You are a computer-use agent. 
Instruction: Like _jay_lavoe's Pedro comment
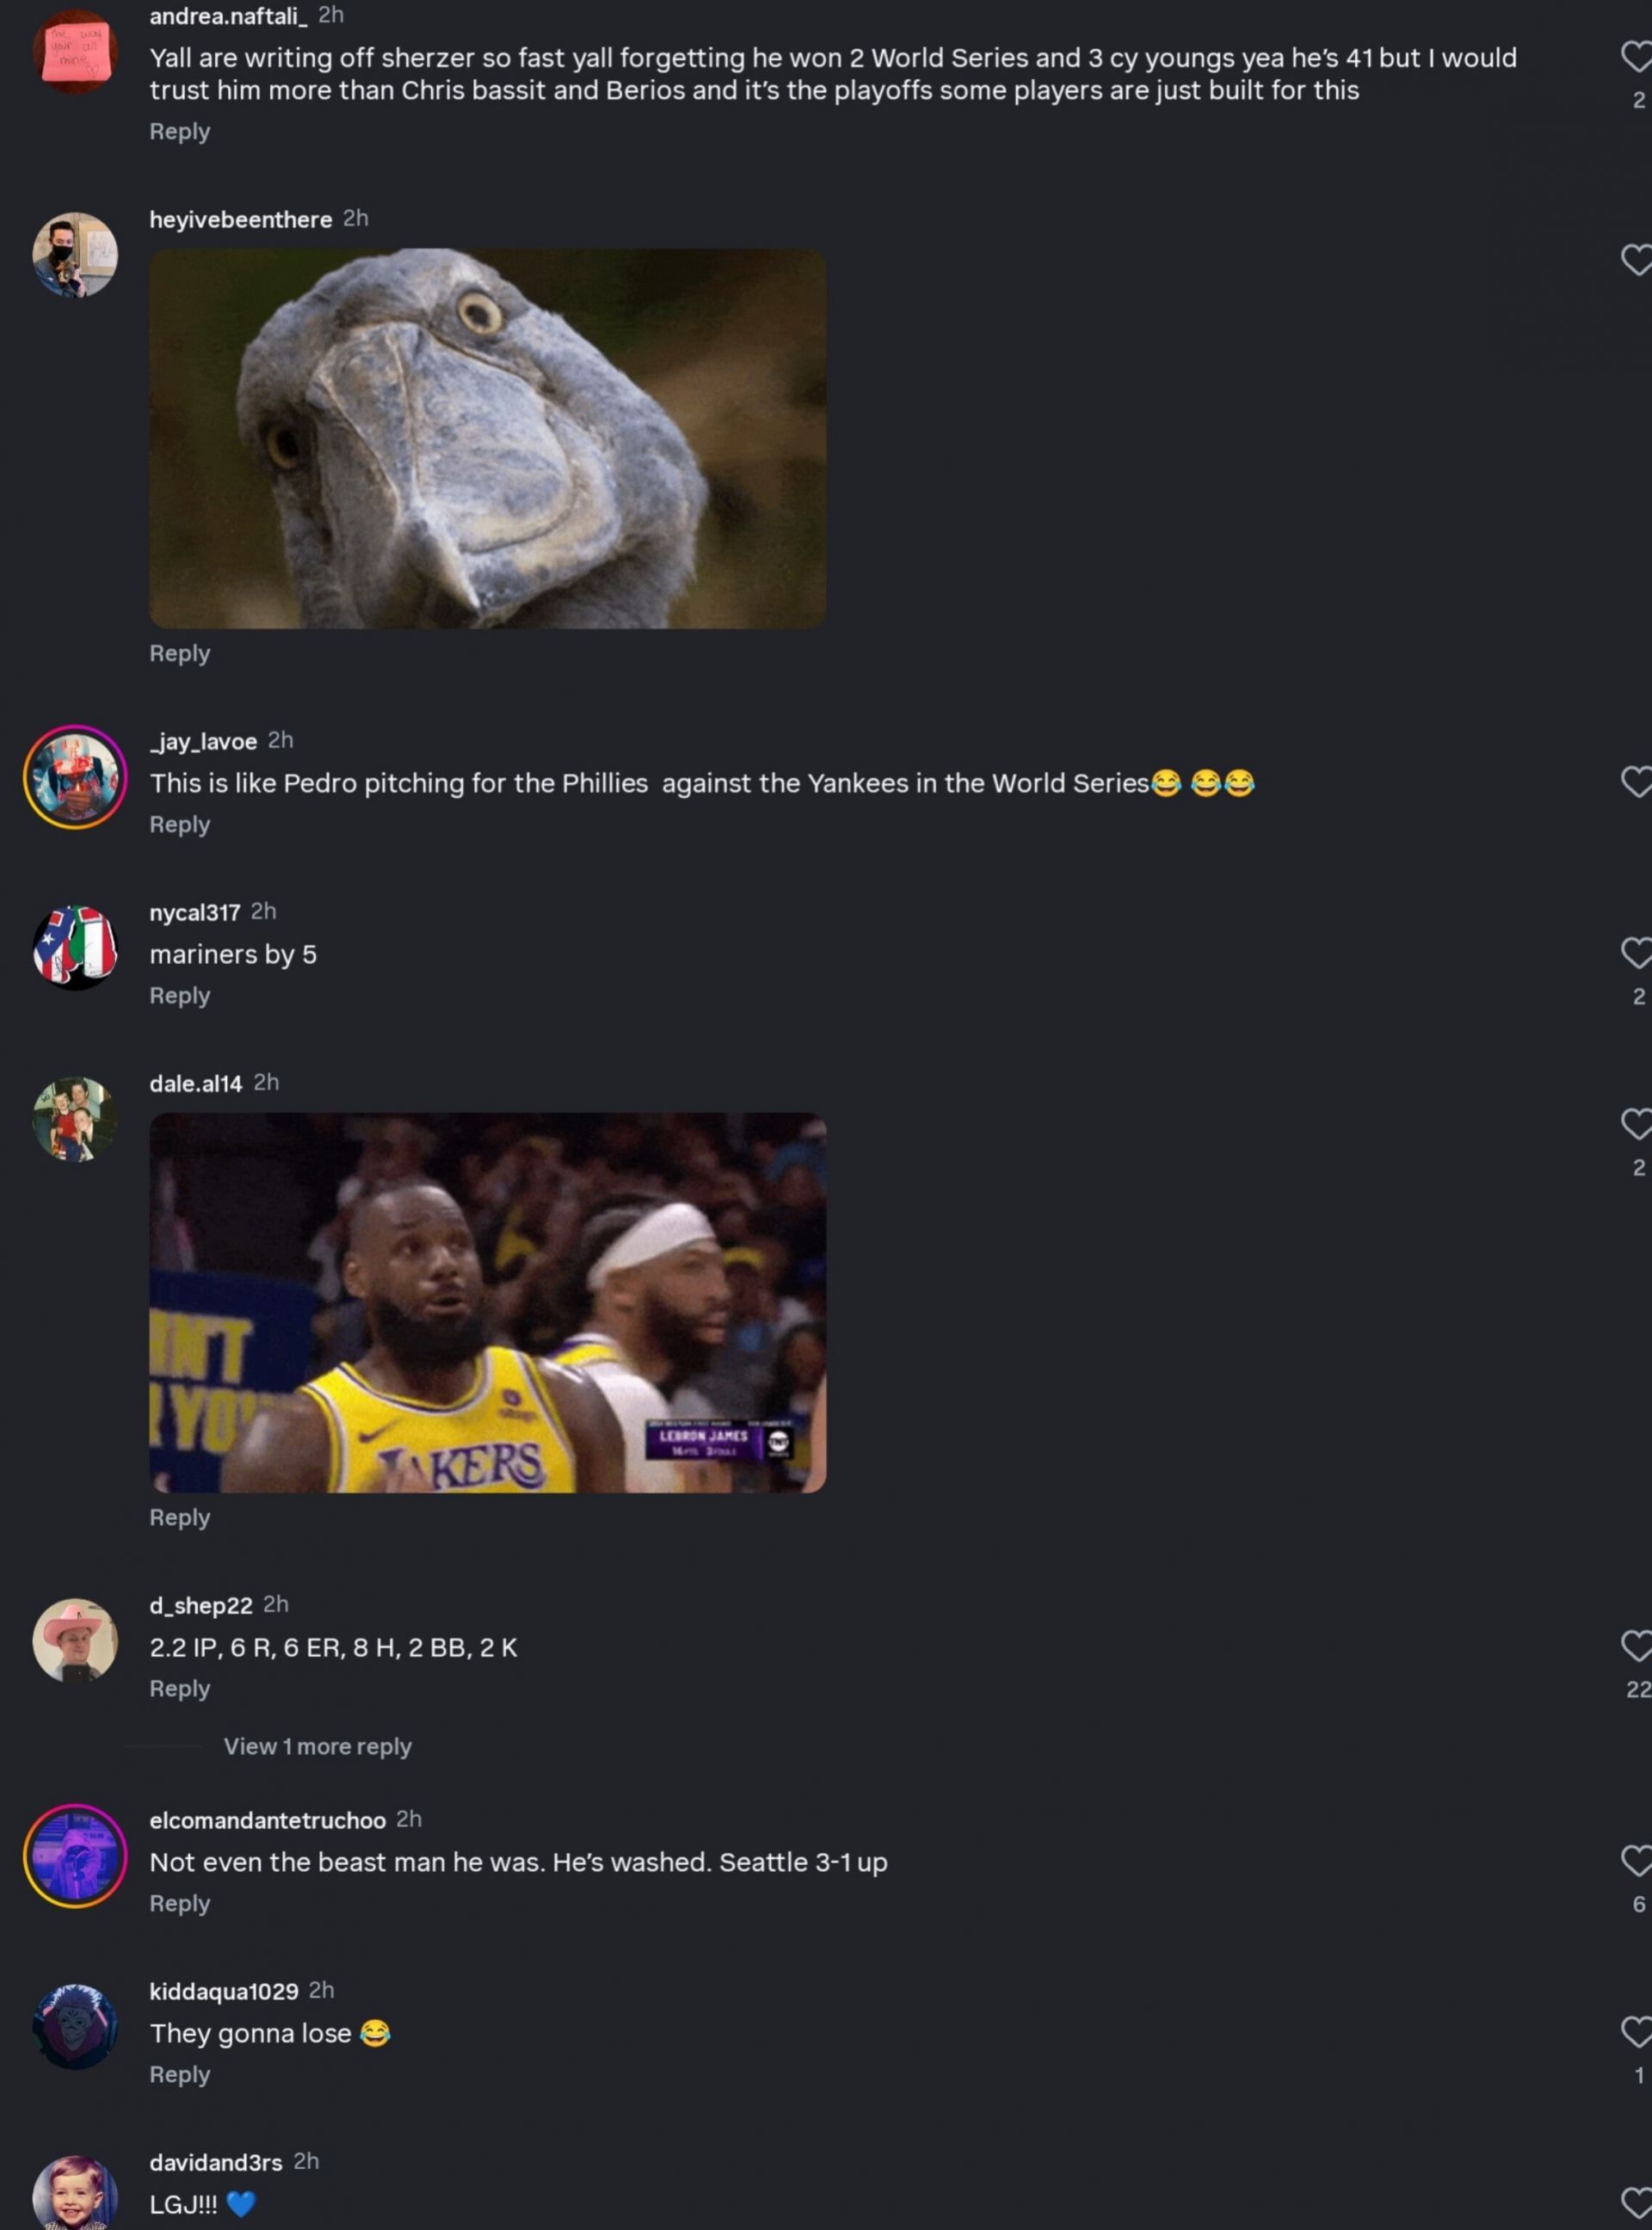(1636, 781)
